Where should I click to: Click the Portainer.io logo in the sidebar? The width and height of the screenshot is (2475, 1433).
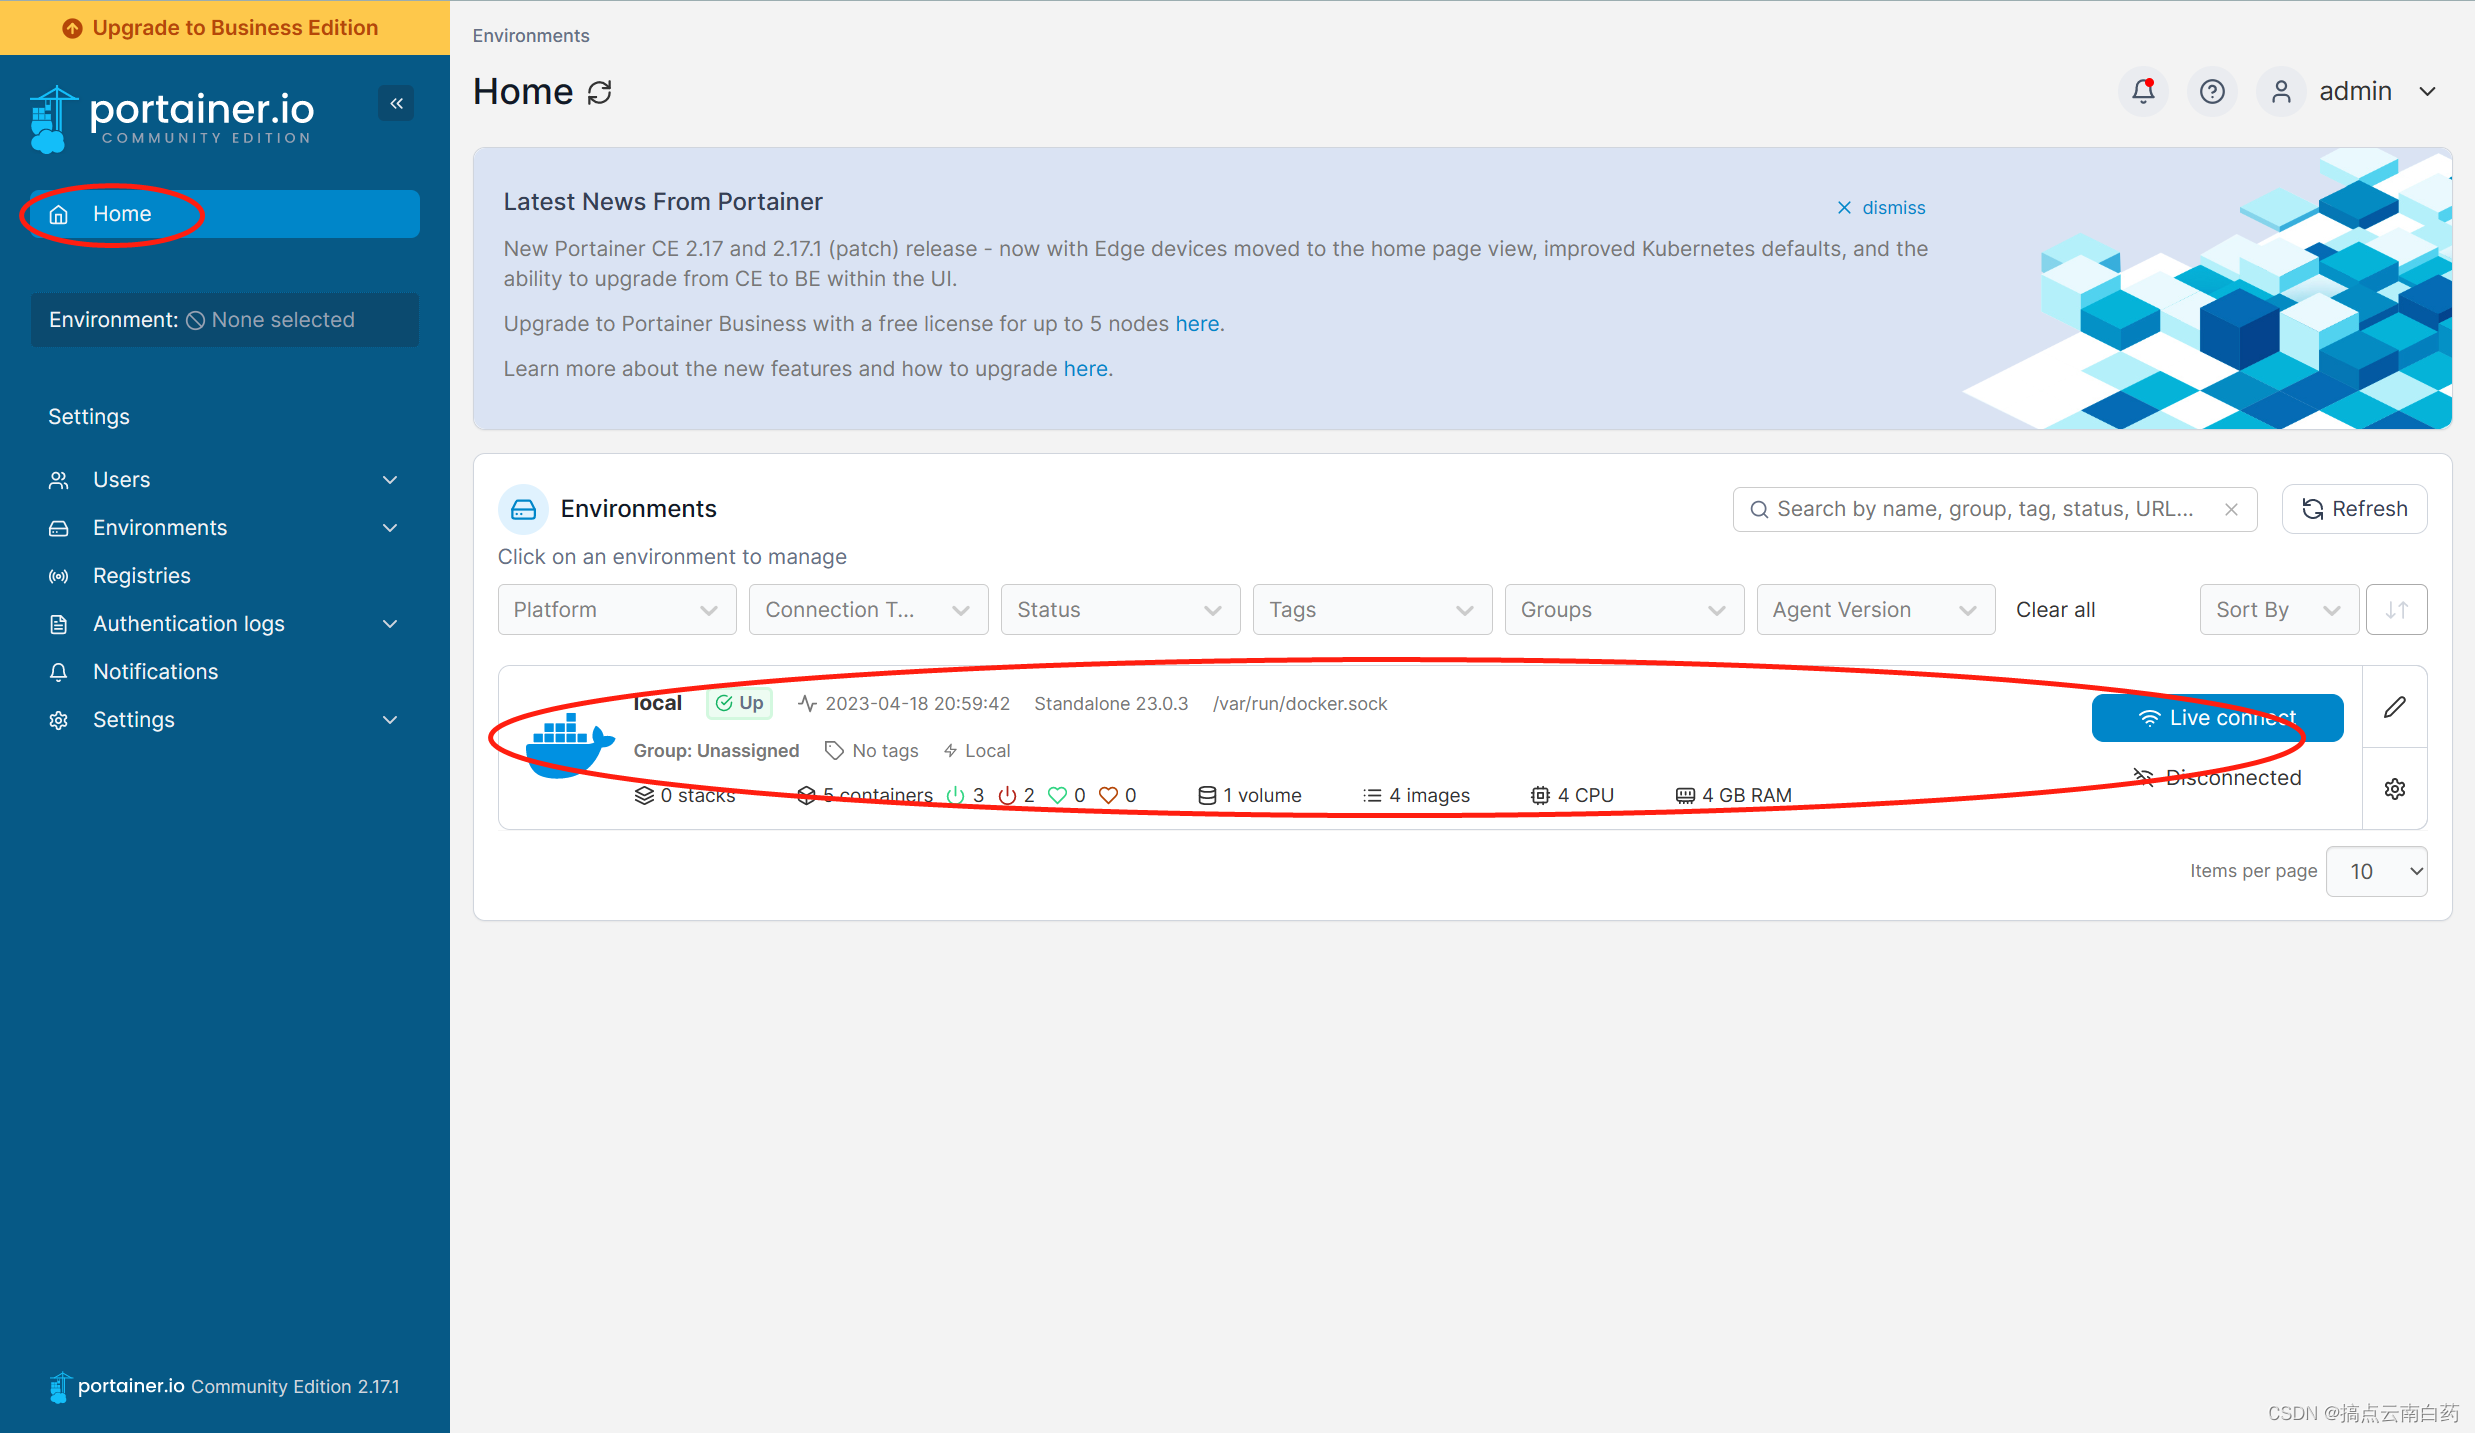(172, 119)
